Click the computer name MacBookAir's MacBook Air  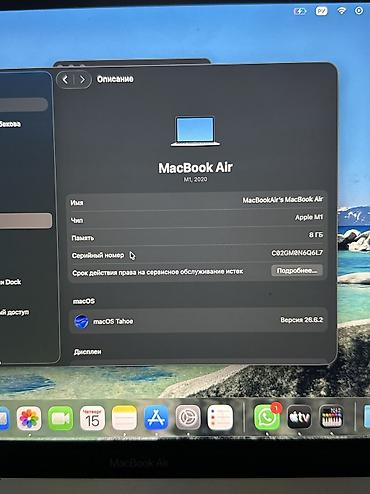click(x=282, y=200)
